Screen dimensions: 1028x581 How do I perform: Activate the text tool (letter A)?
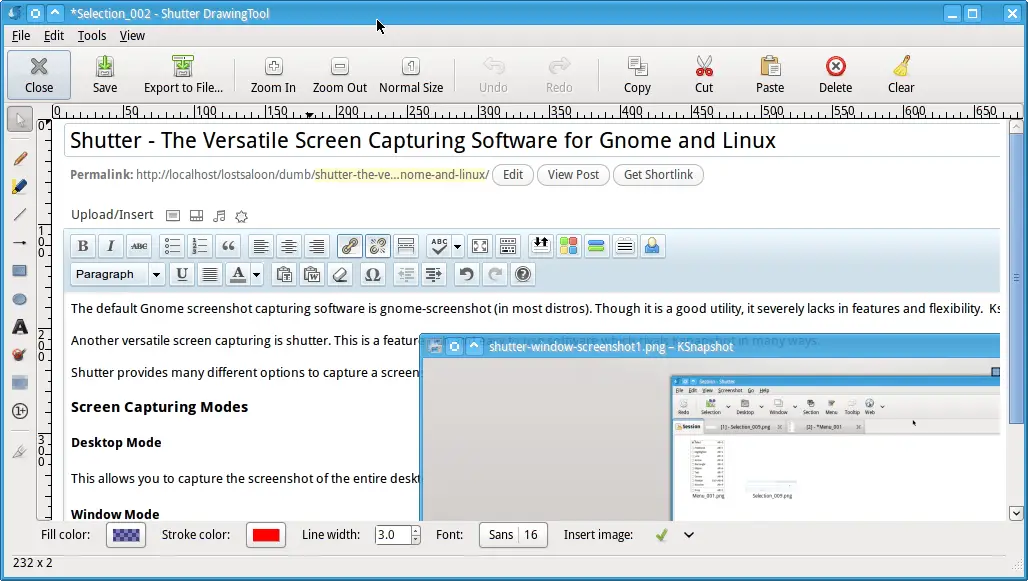[20, 327]
